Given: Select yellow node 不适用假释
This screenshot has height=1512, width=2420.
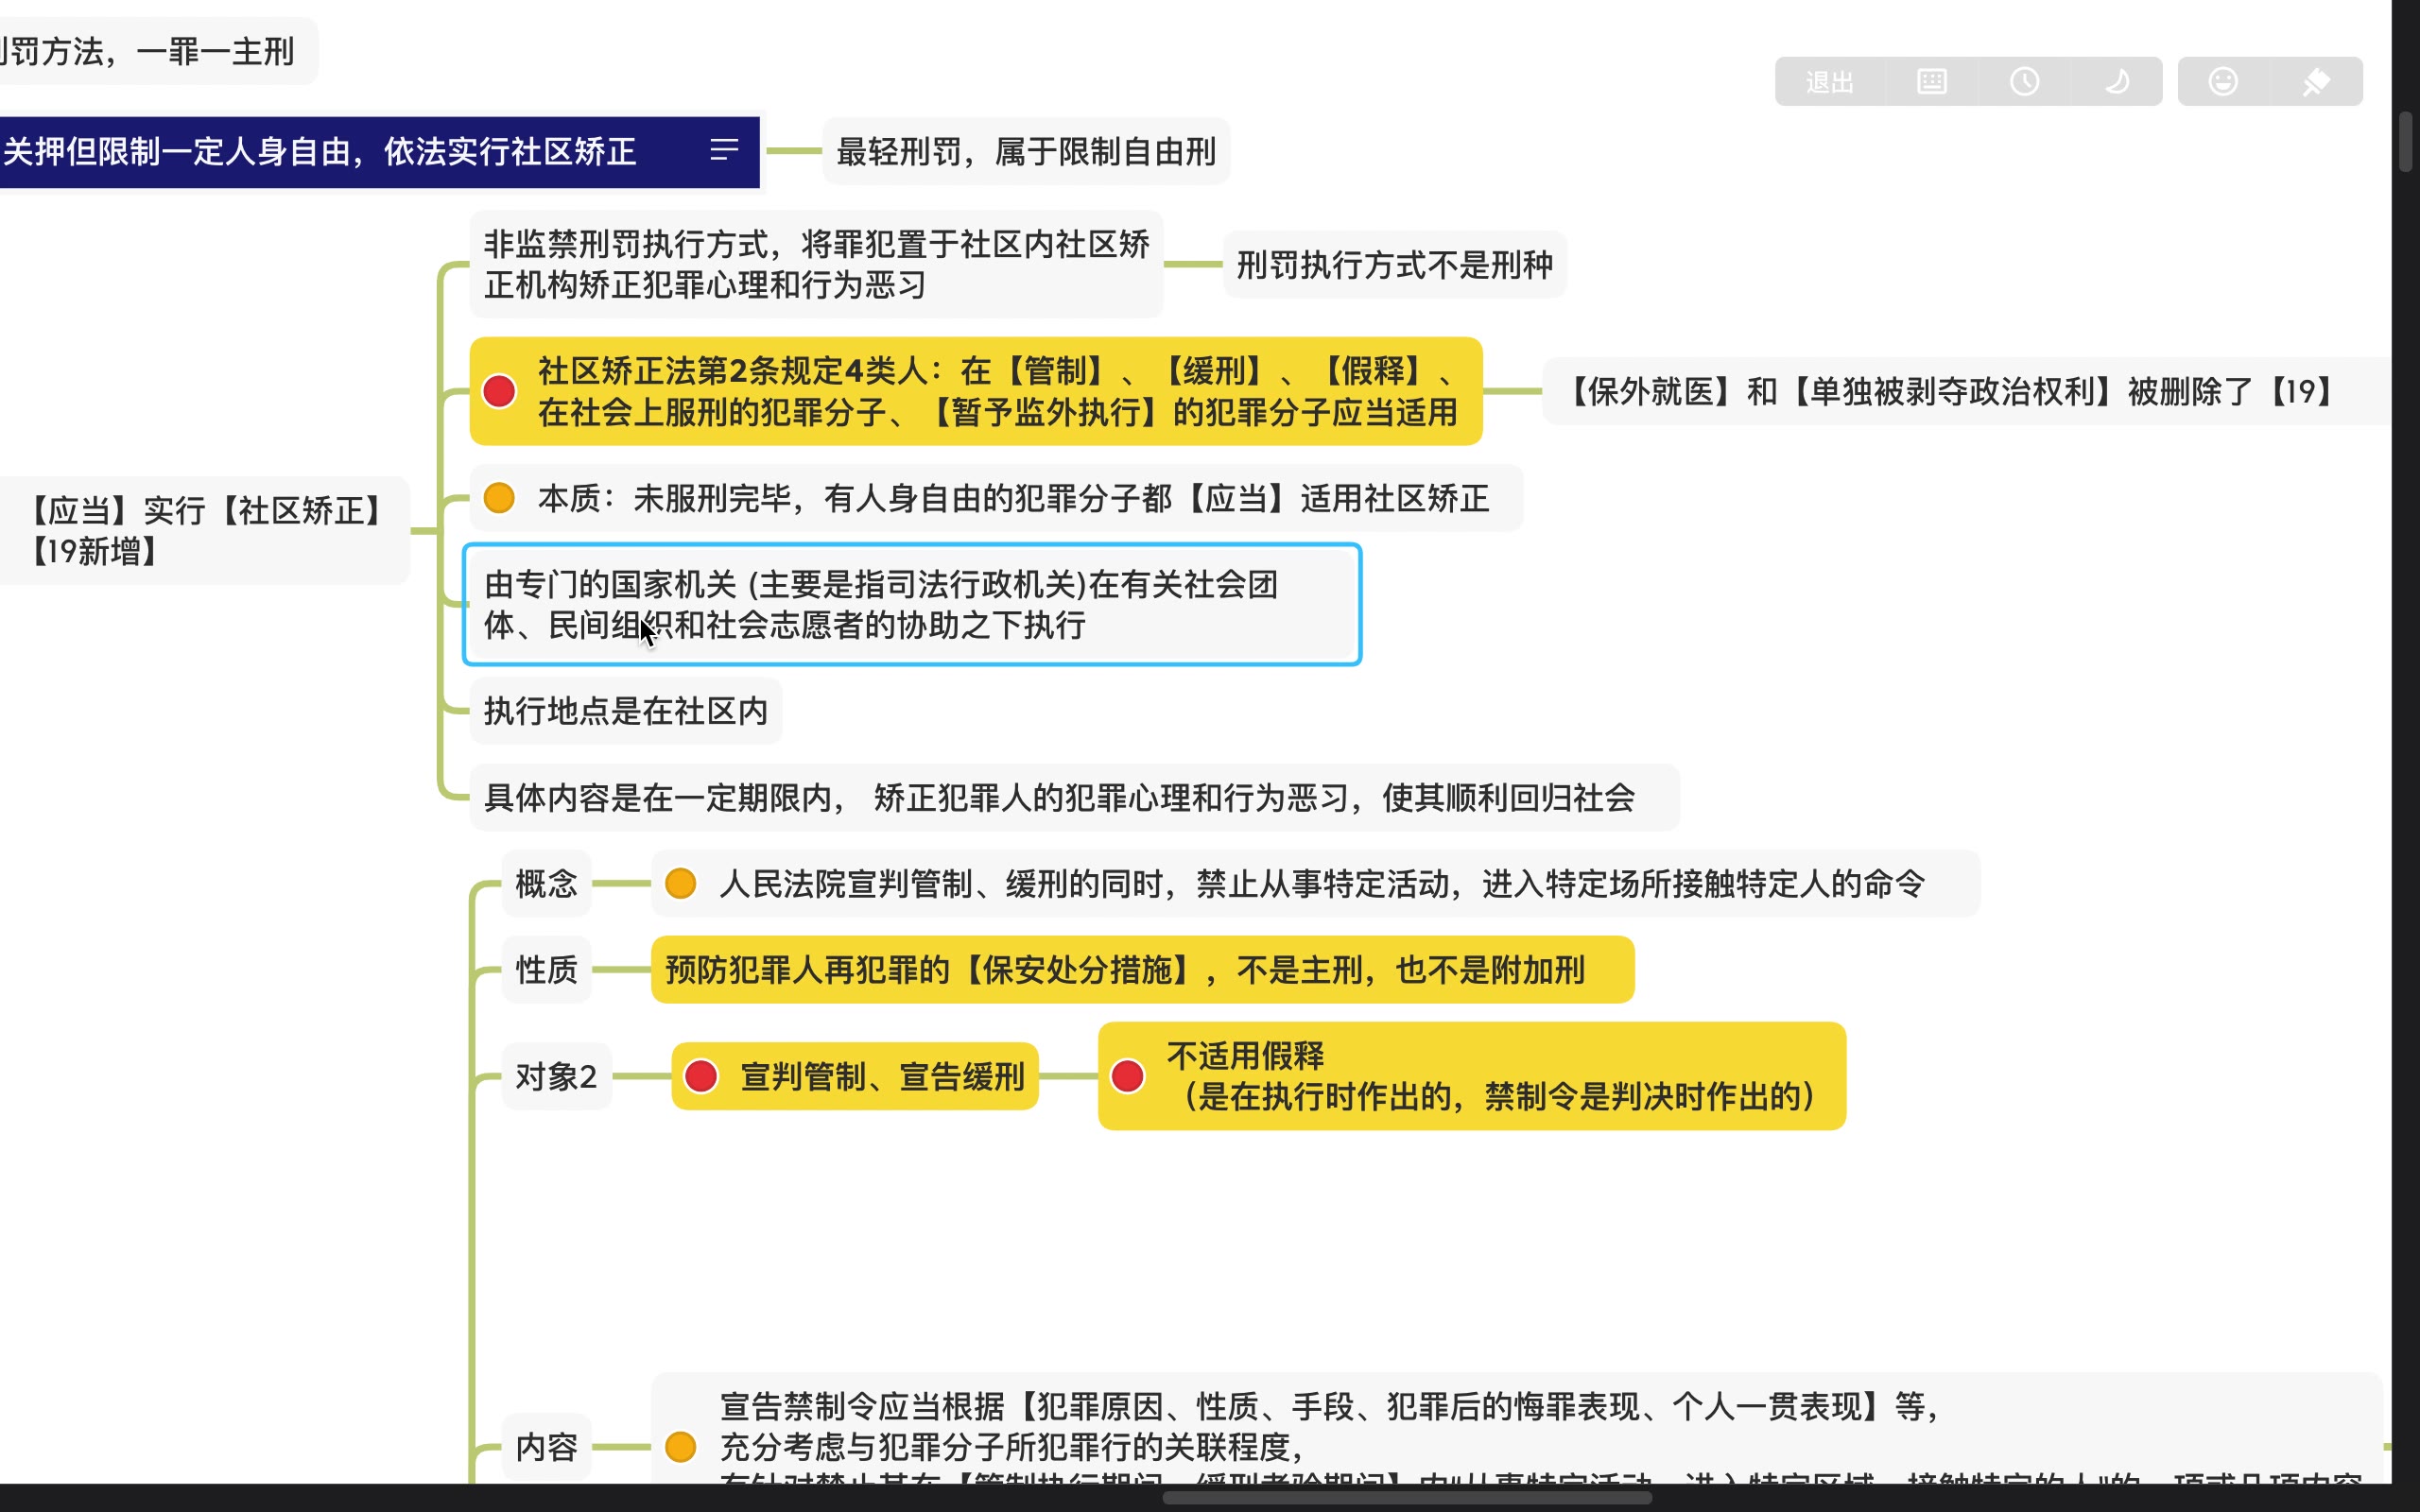Looking at the screenshot, I should (x=1472, y=1076).
